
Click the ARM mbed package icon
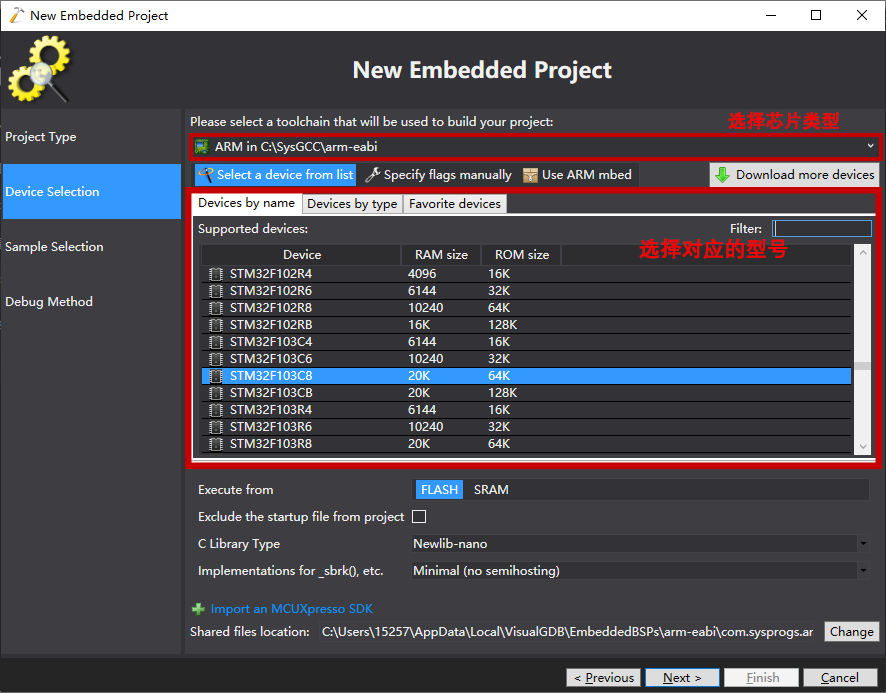coord(530,175)
